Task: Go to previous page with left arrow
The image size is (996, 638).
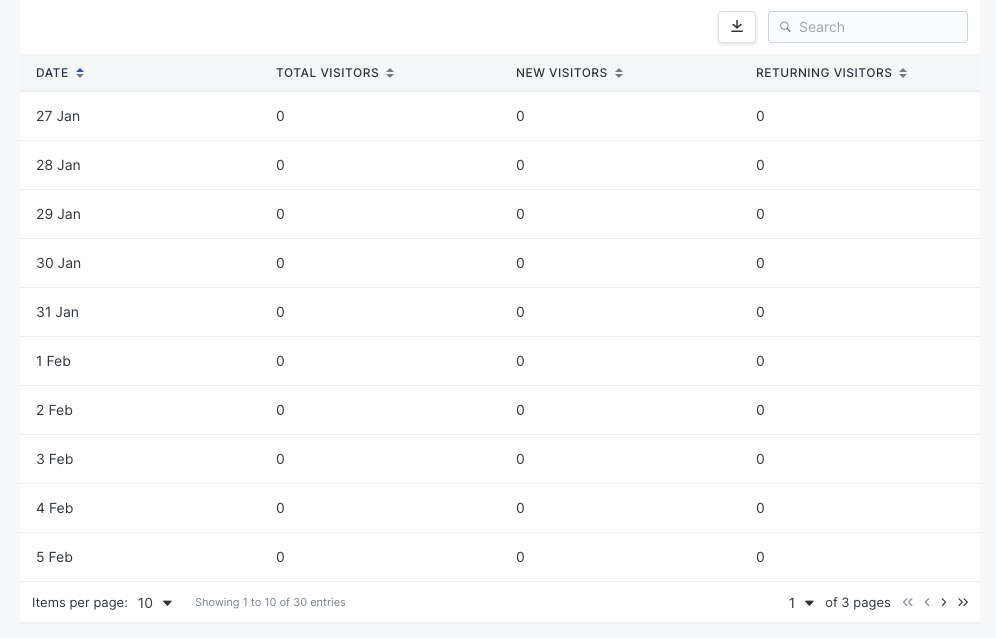Action: [926, 602]
